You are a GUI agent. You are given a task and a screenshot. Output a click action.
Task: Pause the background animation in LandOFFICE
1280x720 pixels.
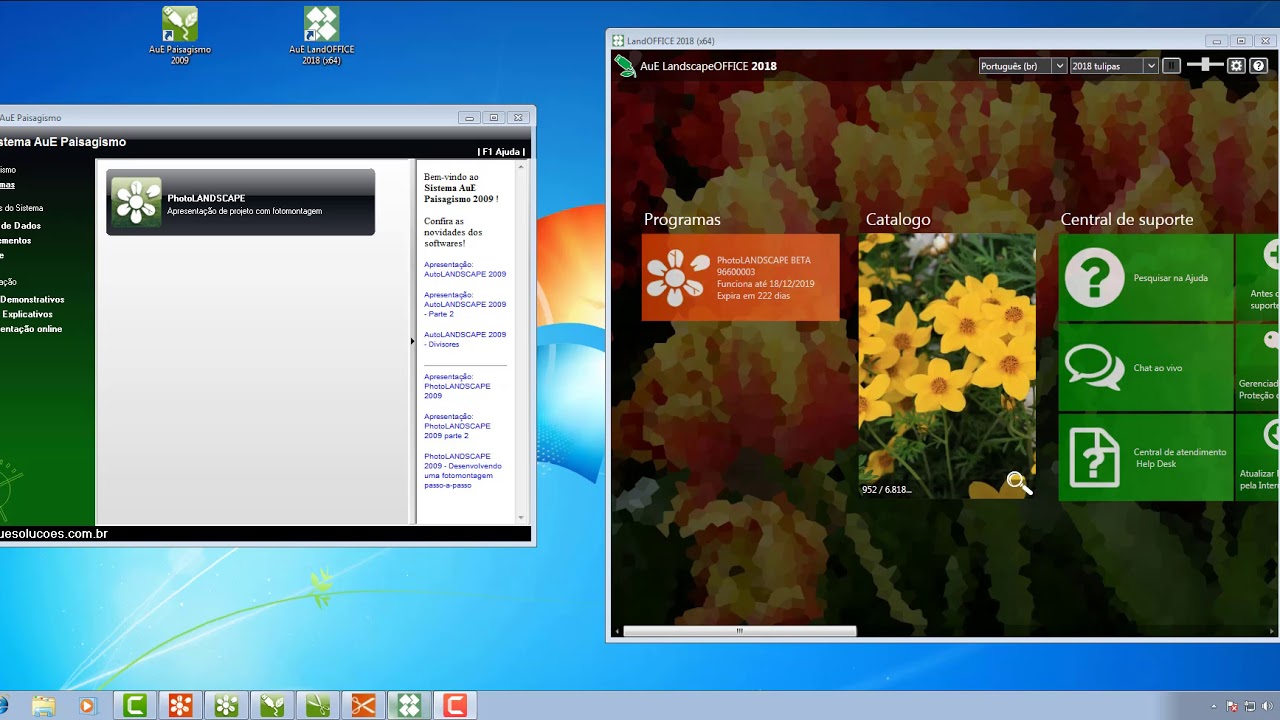pyautogui.click(x=1171, y=66)
